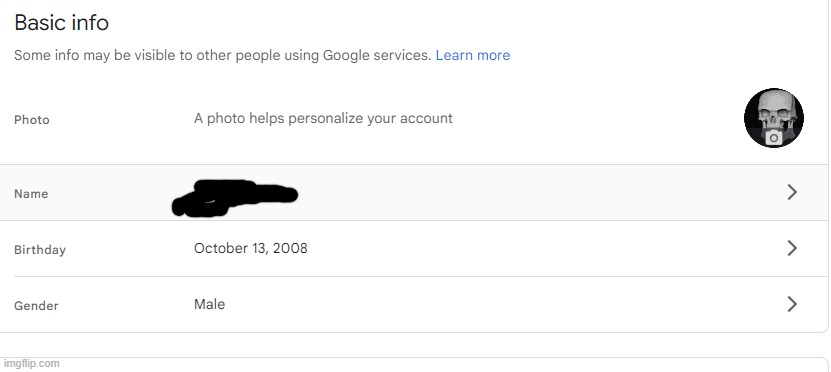Click the imgflip.com watermark

[31, 364]
